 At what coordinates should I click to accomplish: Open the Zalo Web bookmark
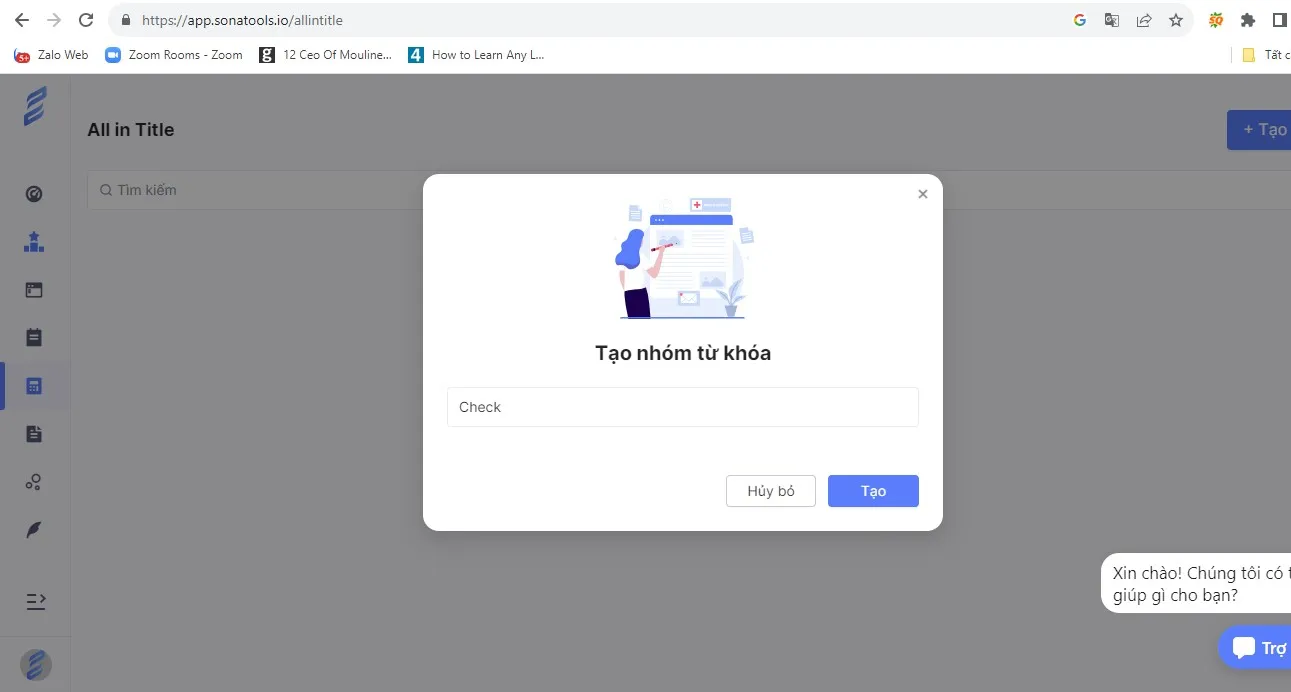pyautogui.click(x=52, y=55)
